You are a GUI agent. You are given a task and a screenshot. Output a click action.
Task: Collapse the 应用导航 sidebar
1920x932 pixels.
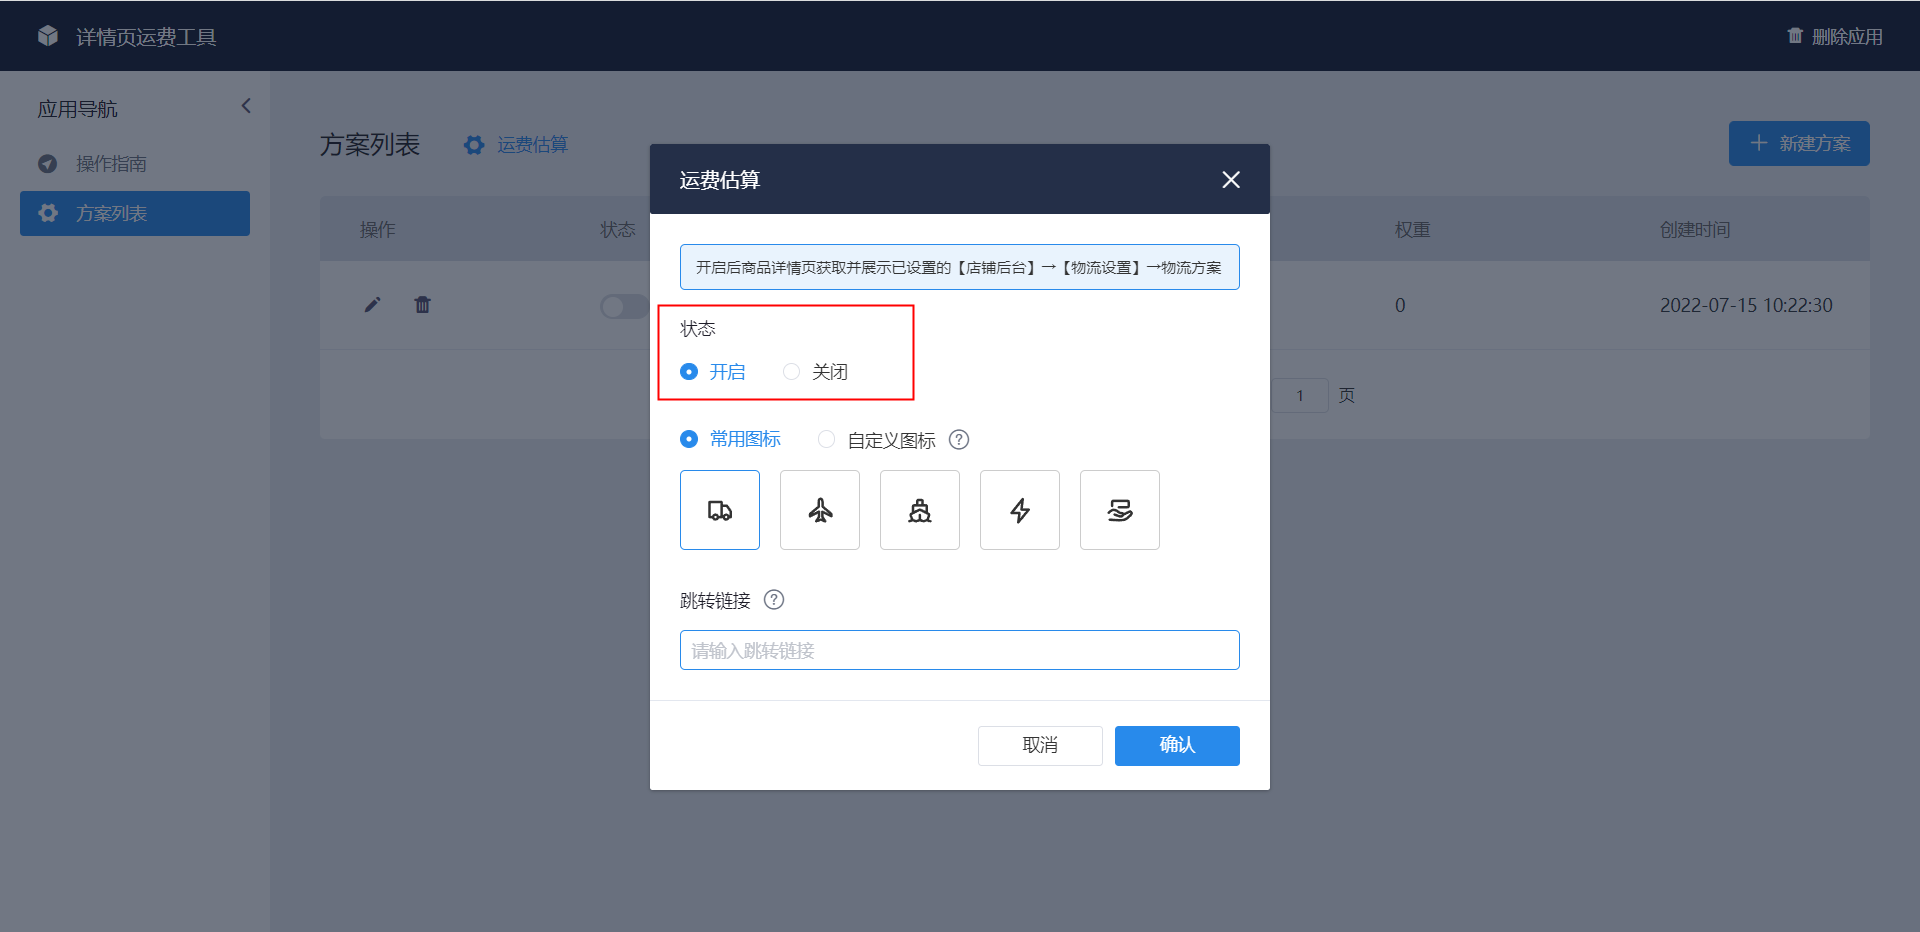pos(246,106)
